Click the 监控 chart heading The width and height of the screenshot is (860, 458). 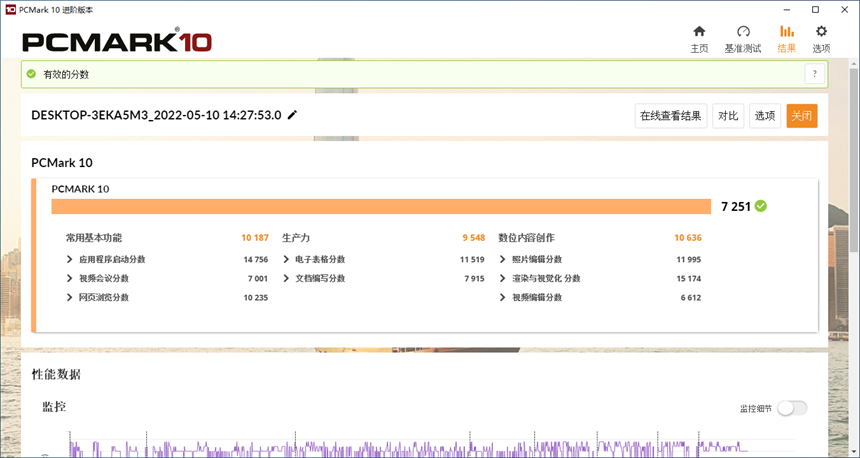tap(54, 406)
